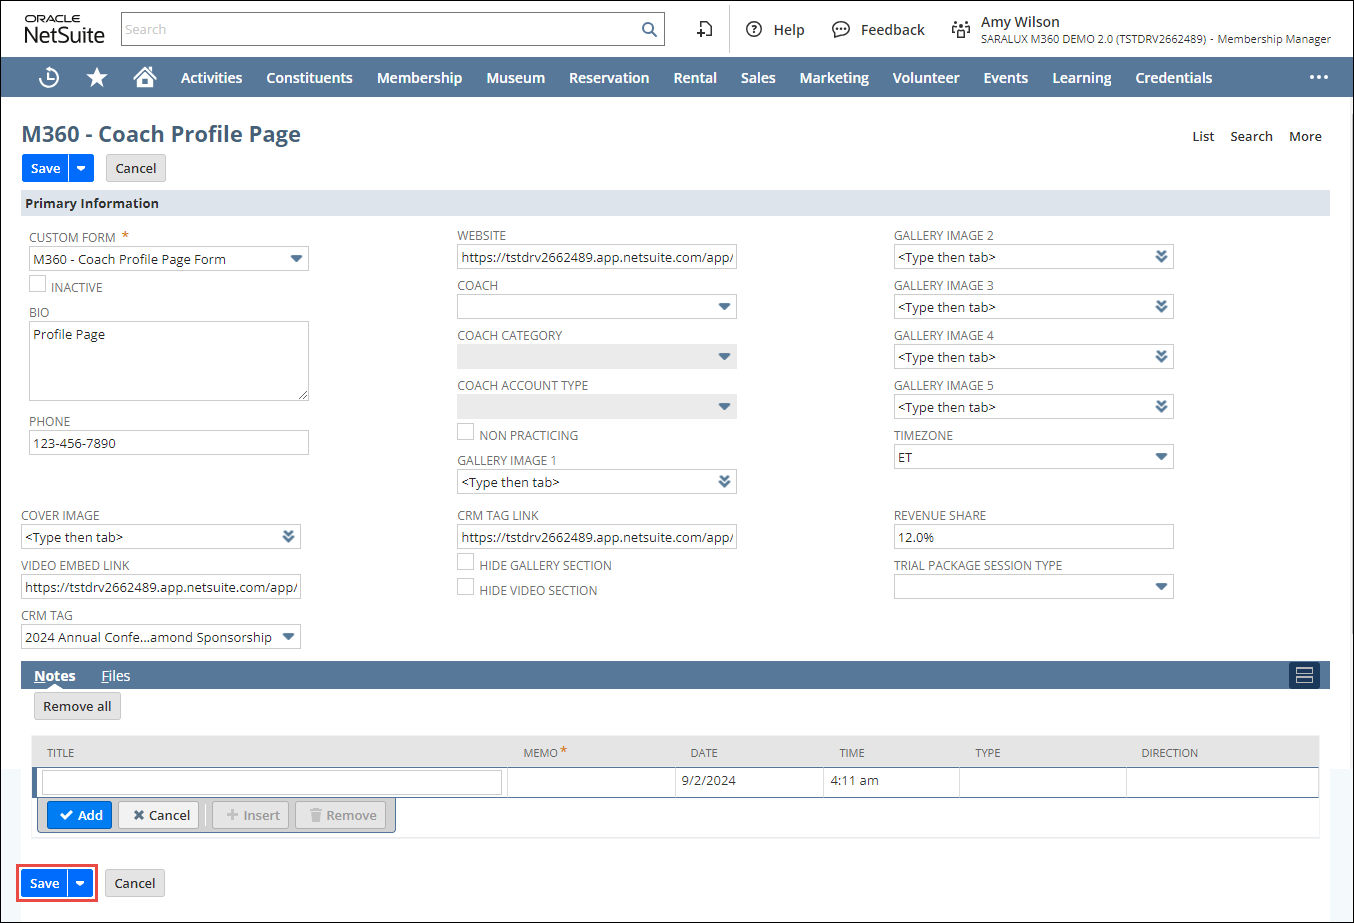Toggle subtab layout icon on Notes bar
Screen dimensions: 1354x923
(1304, 676)
